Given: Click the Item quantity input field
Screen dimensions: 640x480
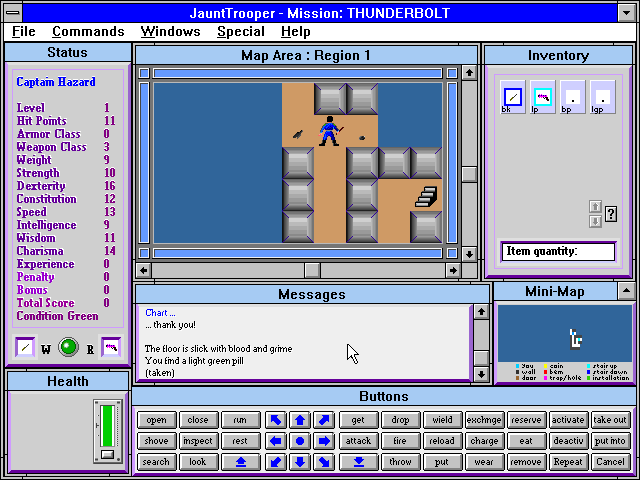Looking at the screenshot, I should point(558,251).
